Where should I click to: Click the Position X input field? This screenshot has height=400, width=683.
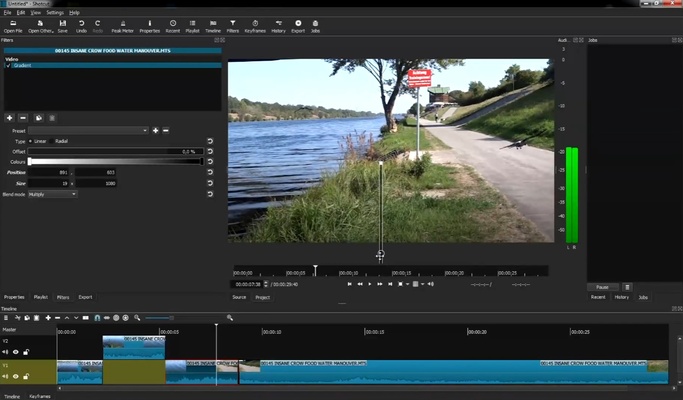tap(49, 173)
